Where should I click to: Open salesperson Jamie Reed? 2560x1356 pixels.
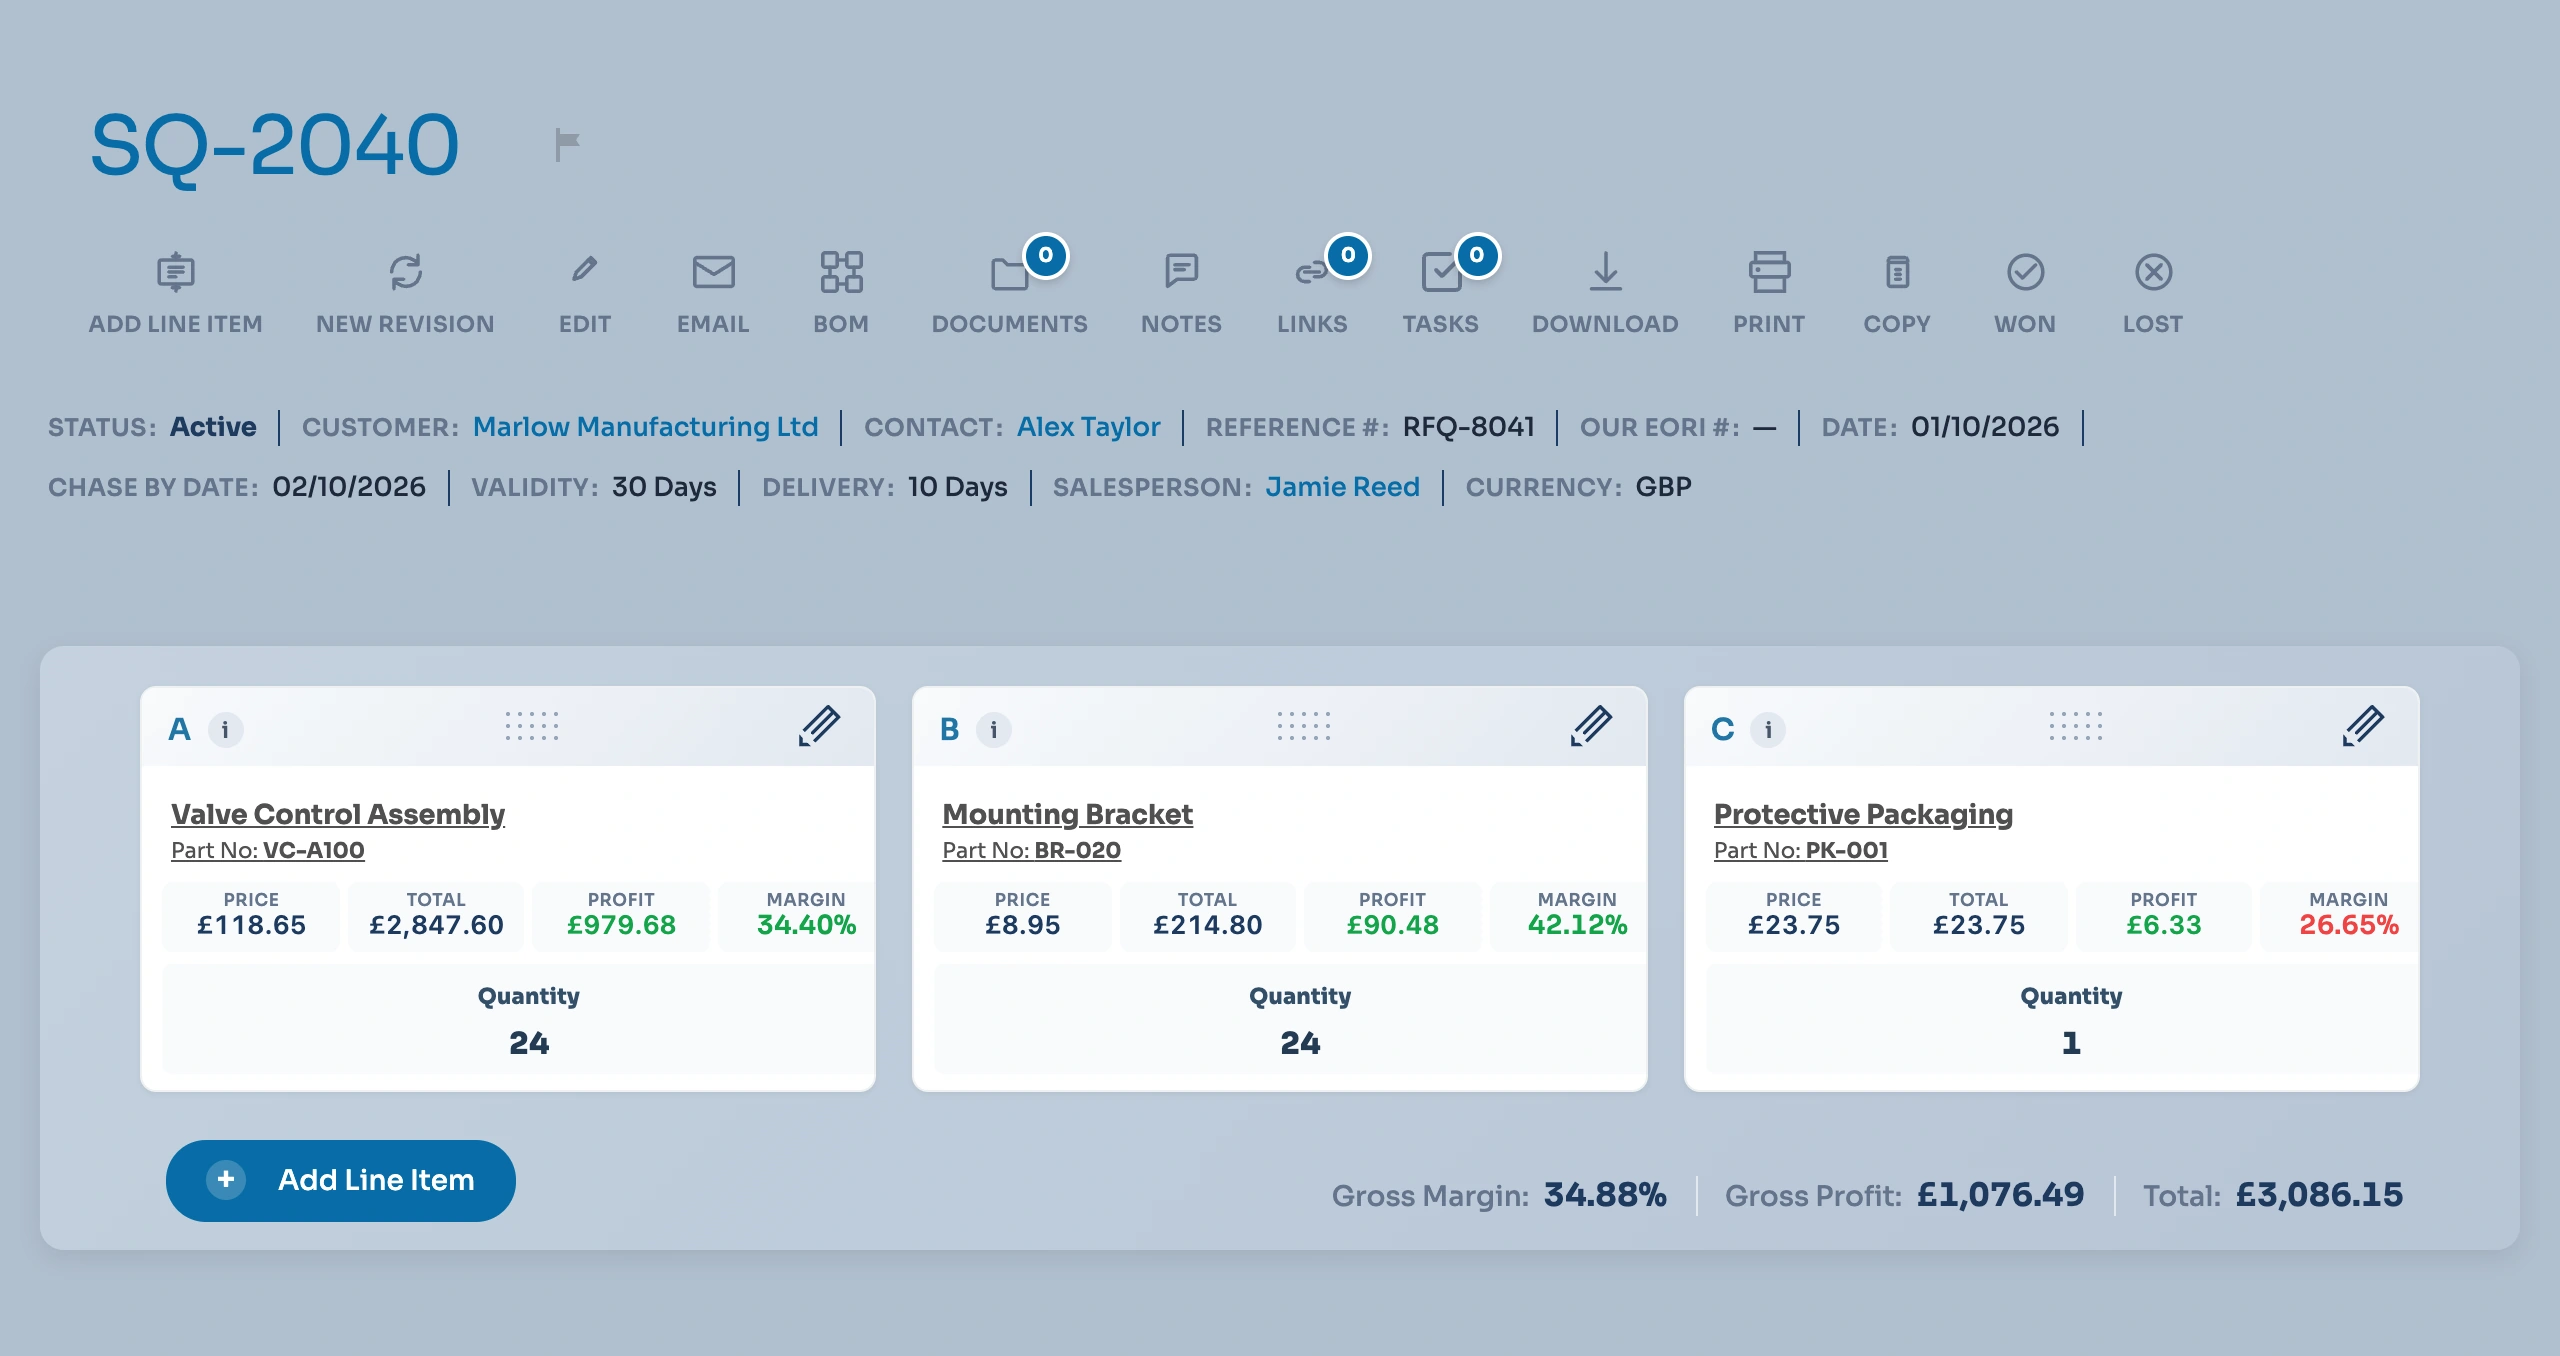pos(1342,487)
